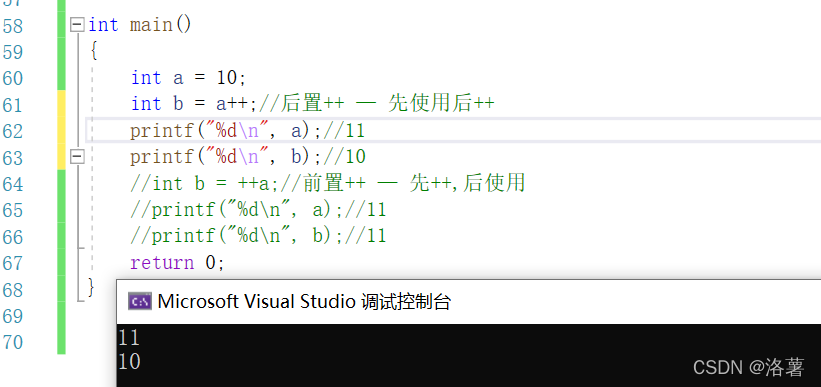This screenshot has height=387, width=821.
Task: Click the '//10' comment on line 63
Action: pyautogui.click(x=344, y=157)
